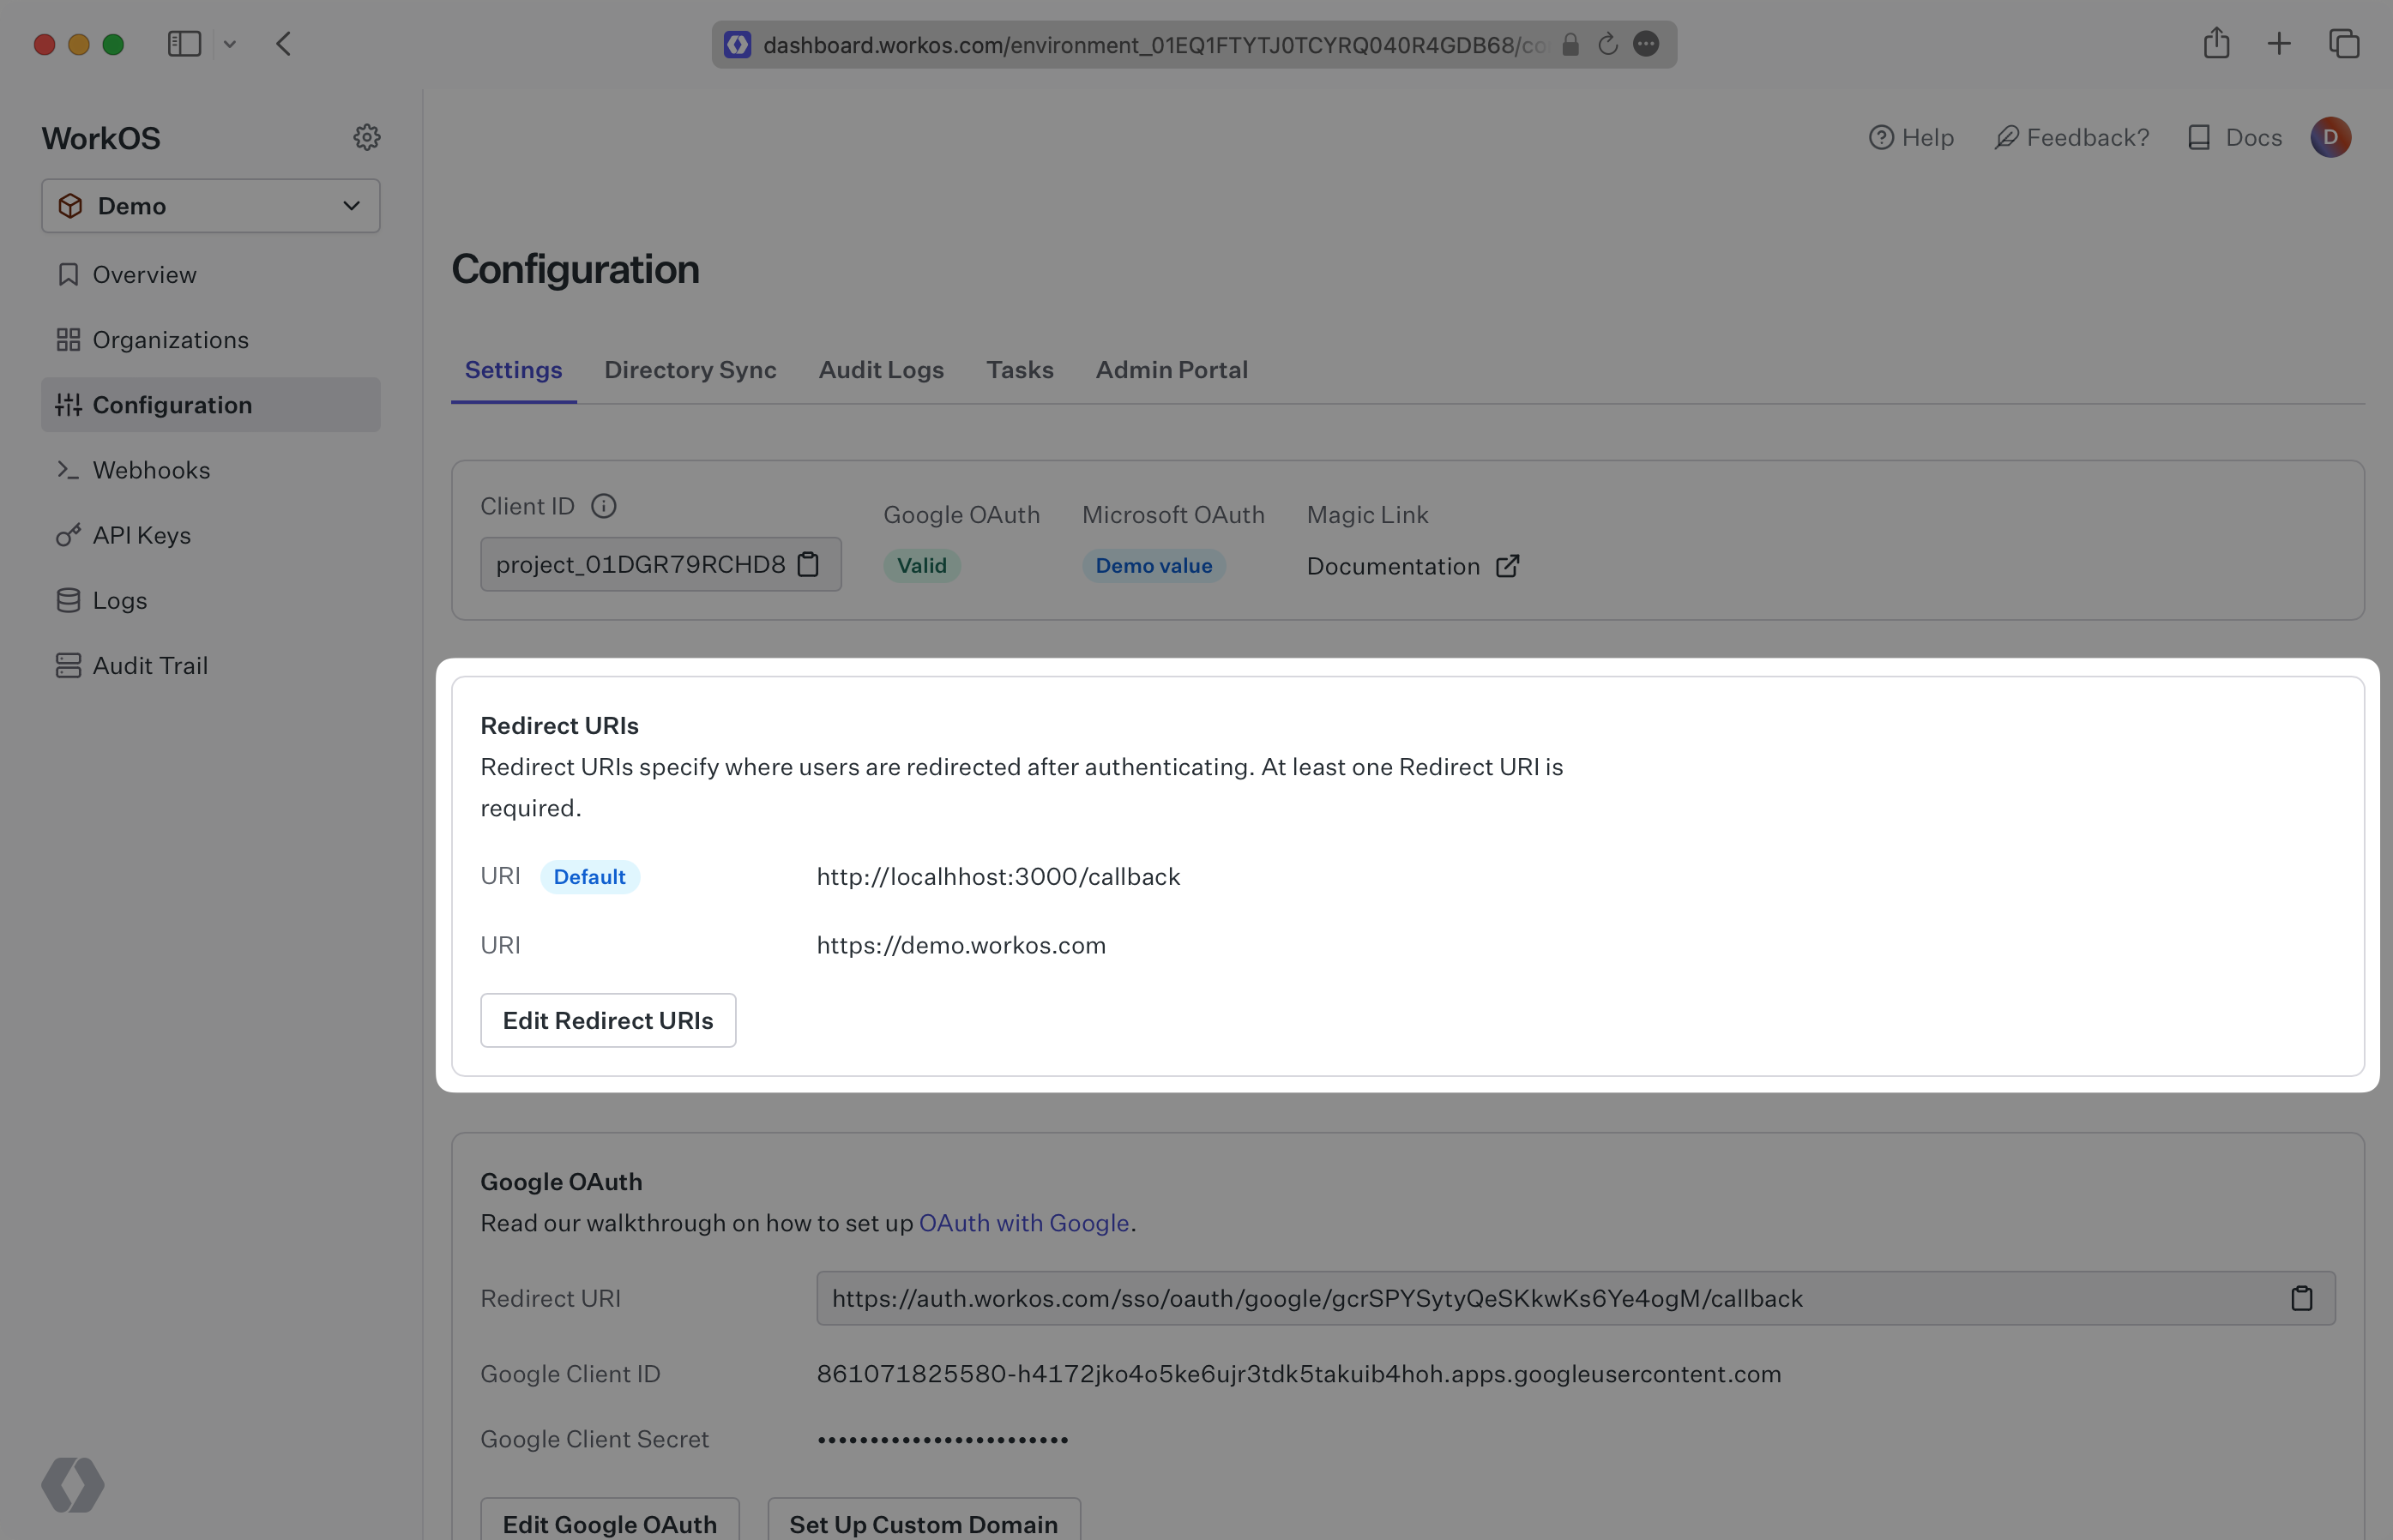Open the Admin Portal tab
Image resolution: width=2393 pixels, height=1540 pixels.
pyautogui.click(x=1171, y=370)
